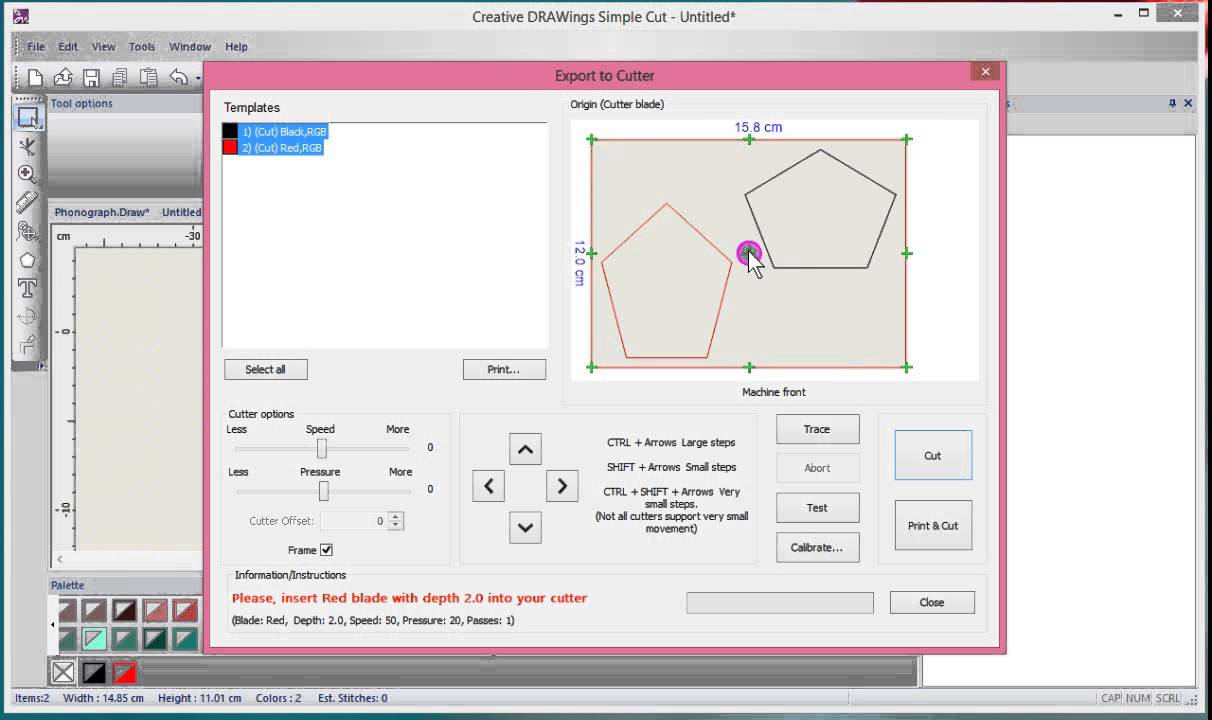The height and width of the screenshot is (720, 1212).
Task: Select the (Cut) Red,RGB template row
Action: [x=273, y=147]
